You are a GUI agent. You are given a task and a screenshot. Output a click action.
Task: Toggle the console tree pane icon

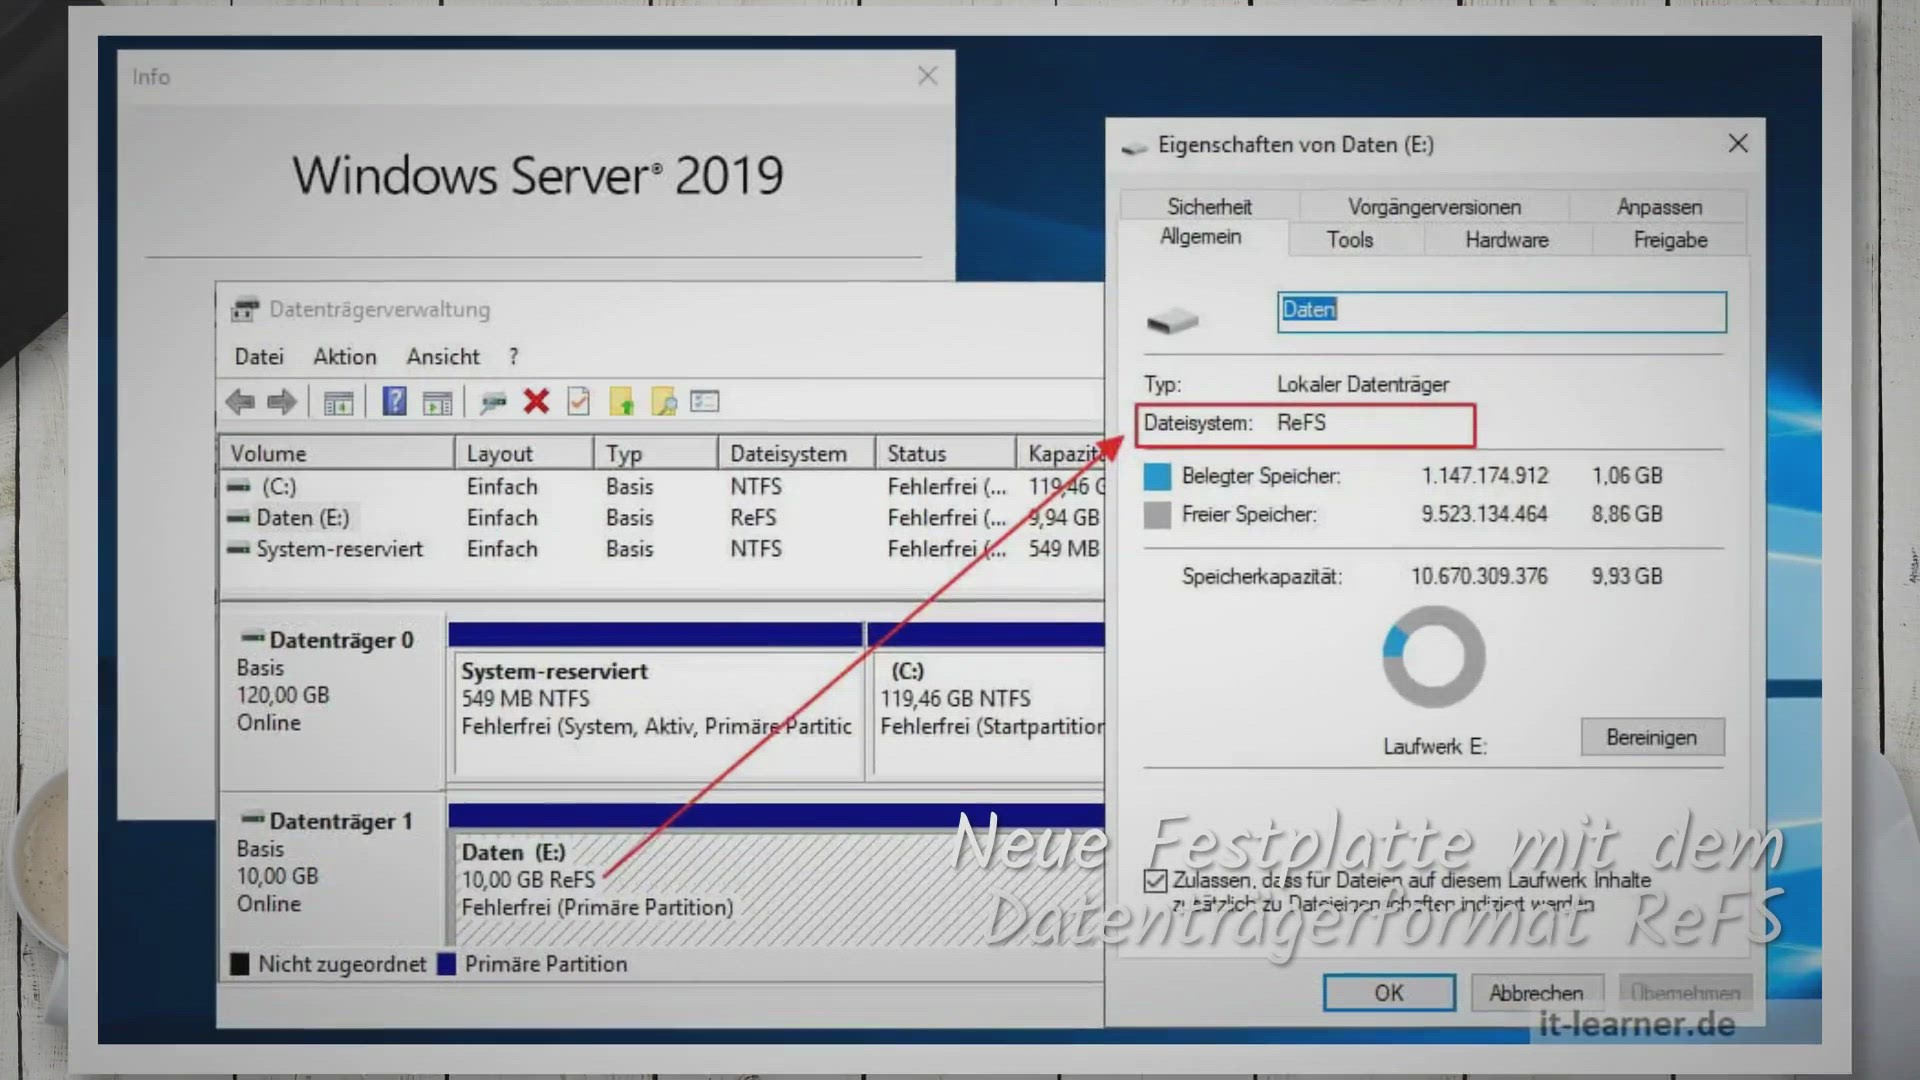pos(338,402)
